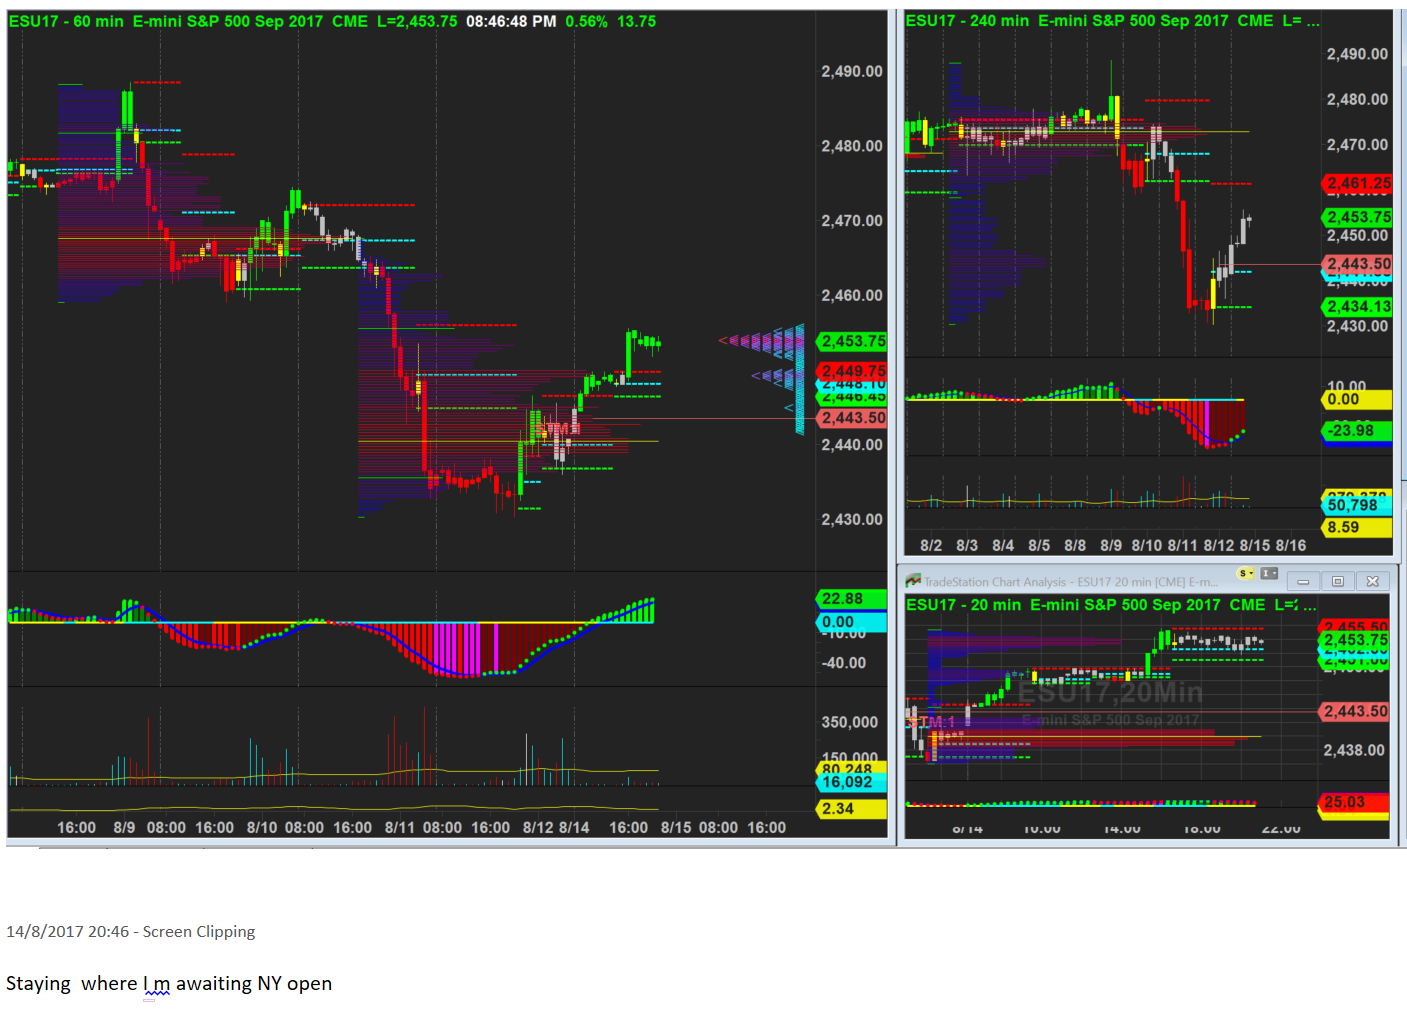Click the ESU17 - 60 min chart status line
1407x1013 pixels.
coord(332,21)
